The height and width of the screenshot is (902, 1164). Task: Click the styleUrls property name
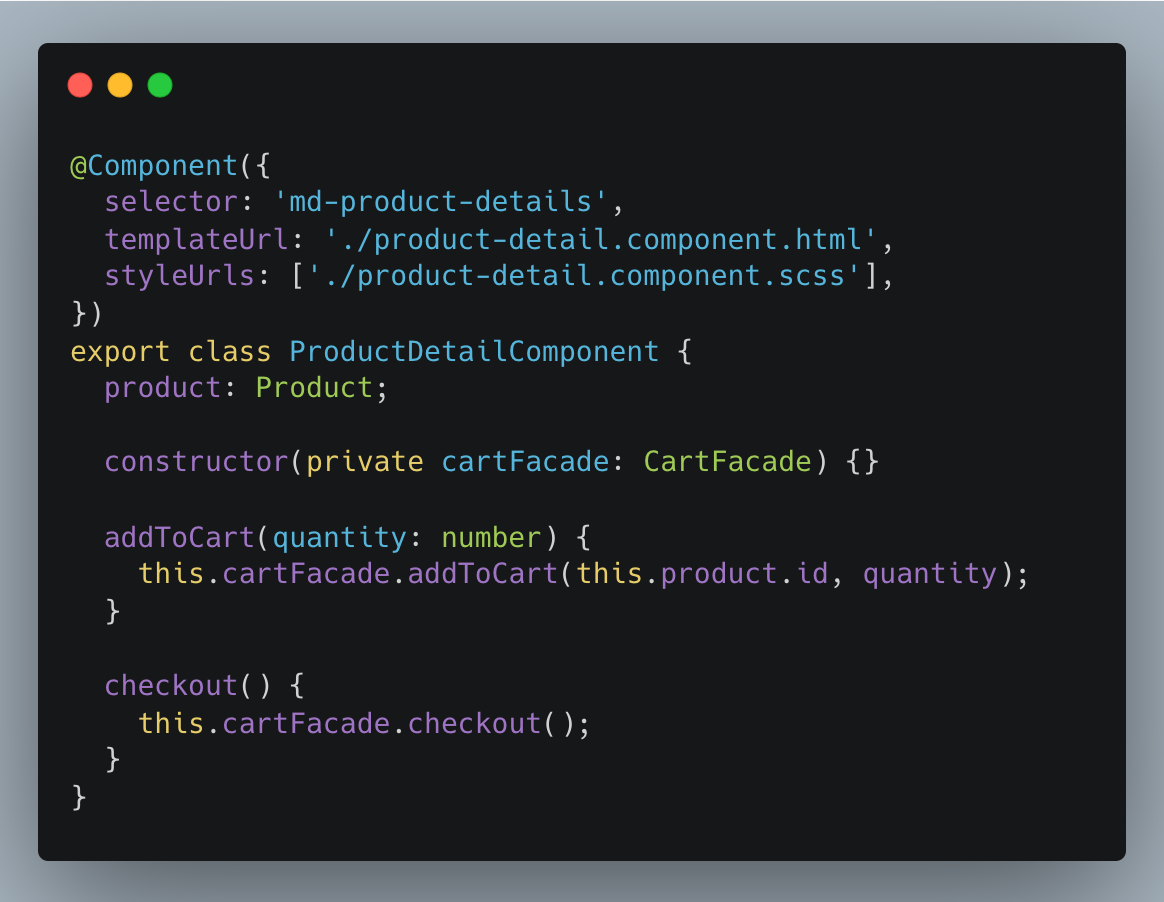point(180,275)
